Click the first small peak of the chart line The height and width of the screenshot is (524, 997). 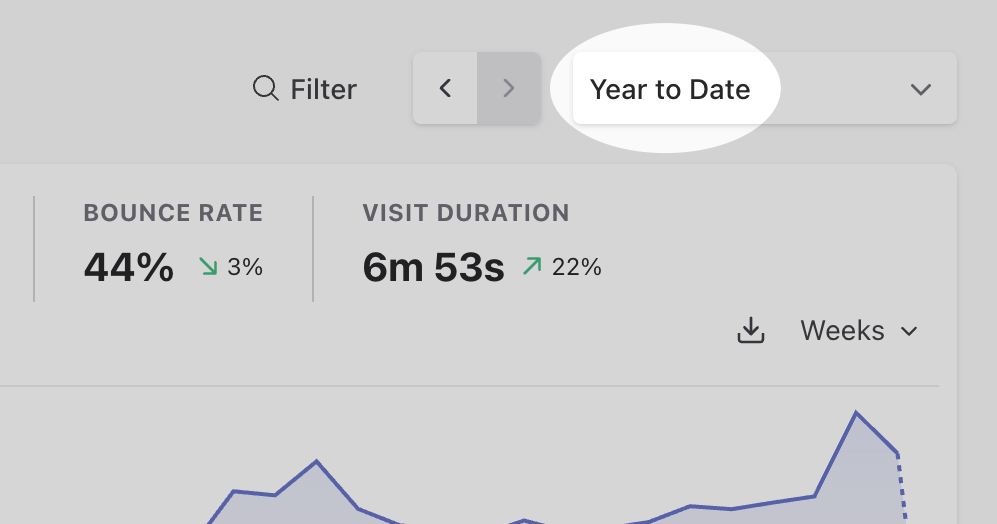pyautogui.click(x=234, y=491)
